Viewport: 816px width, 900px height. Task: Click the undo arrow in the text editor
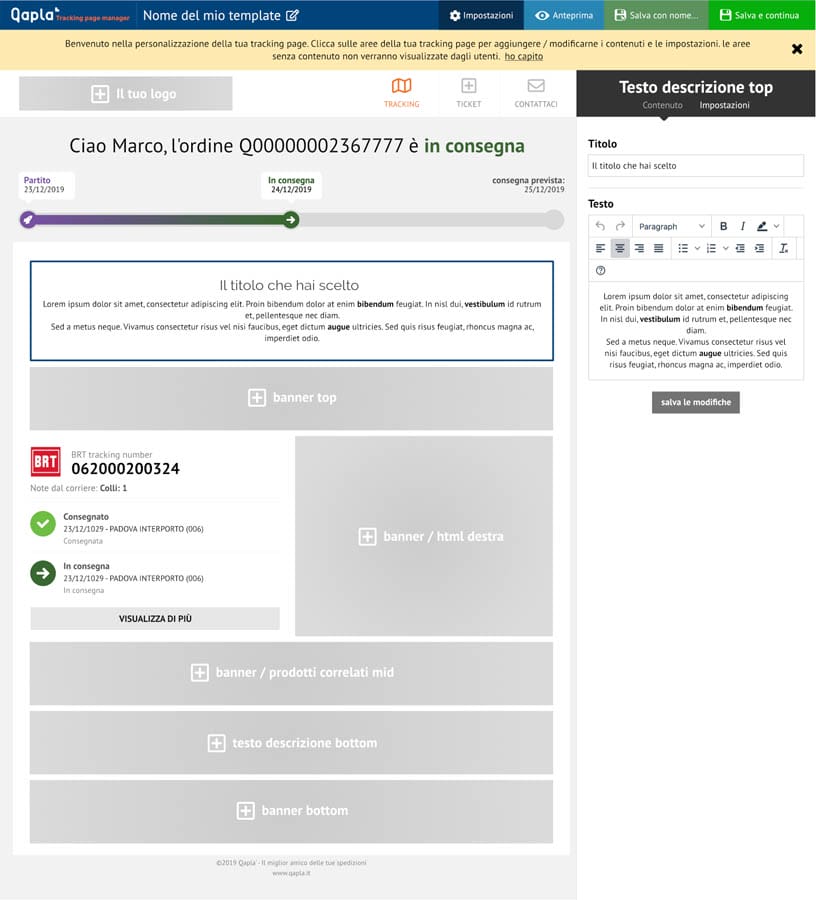click(x=601, y=226)
